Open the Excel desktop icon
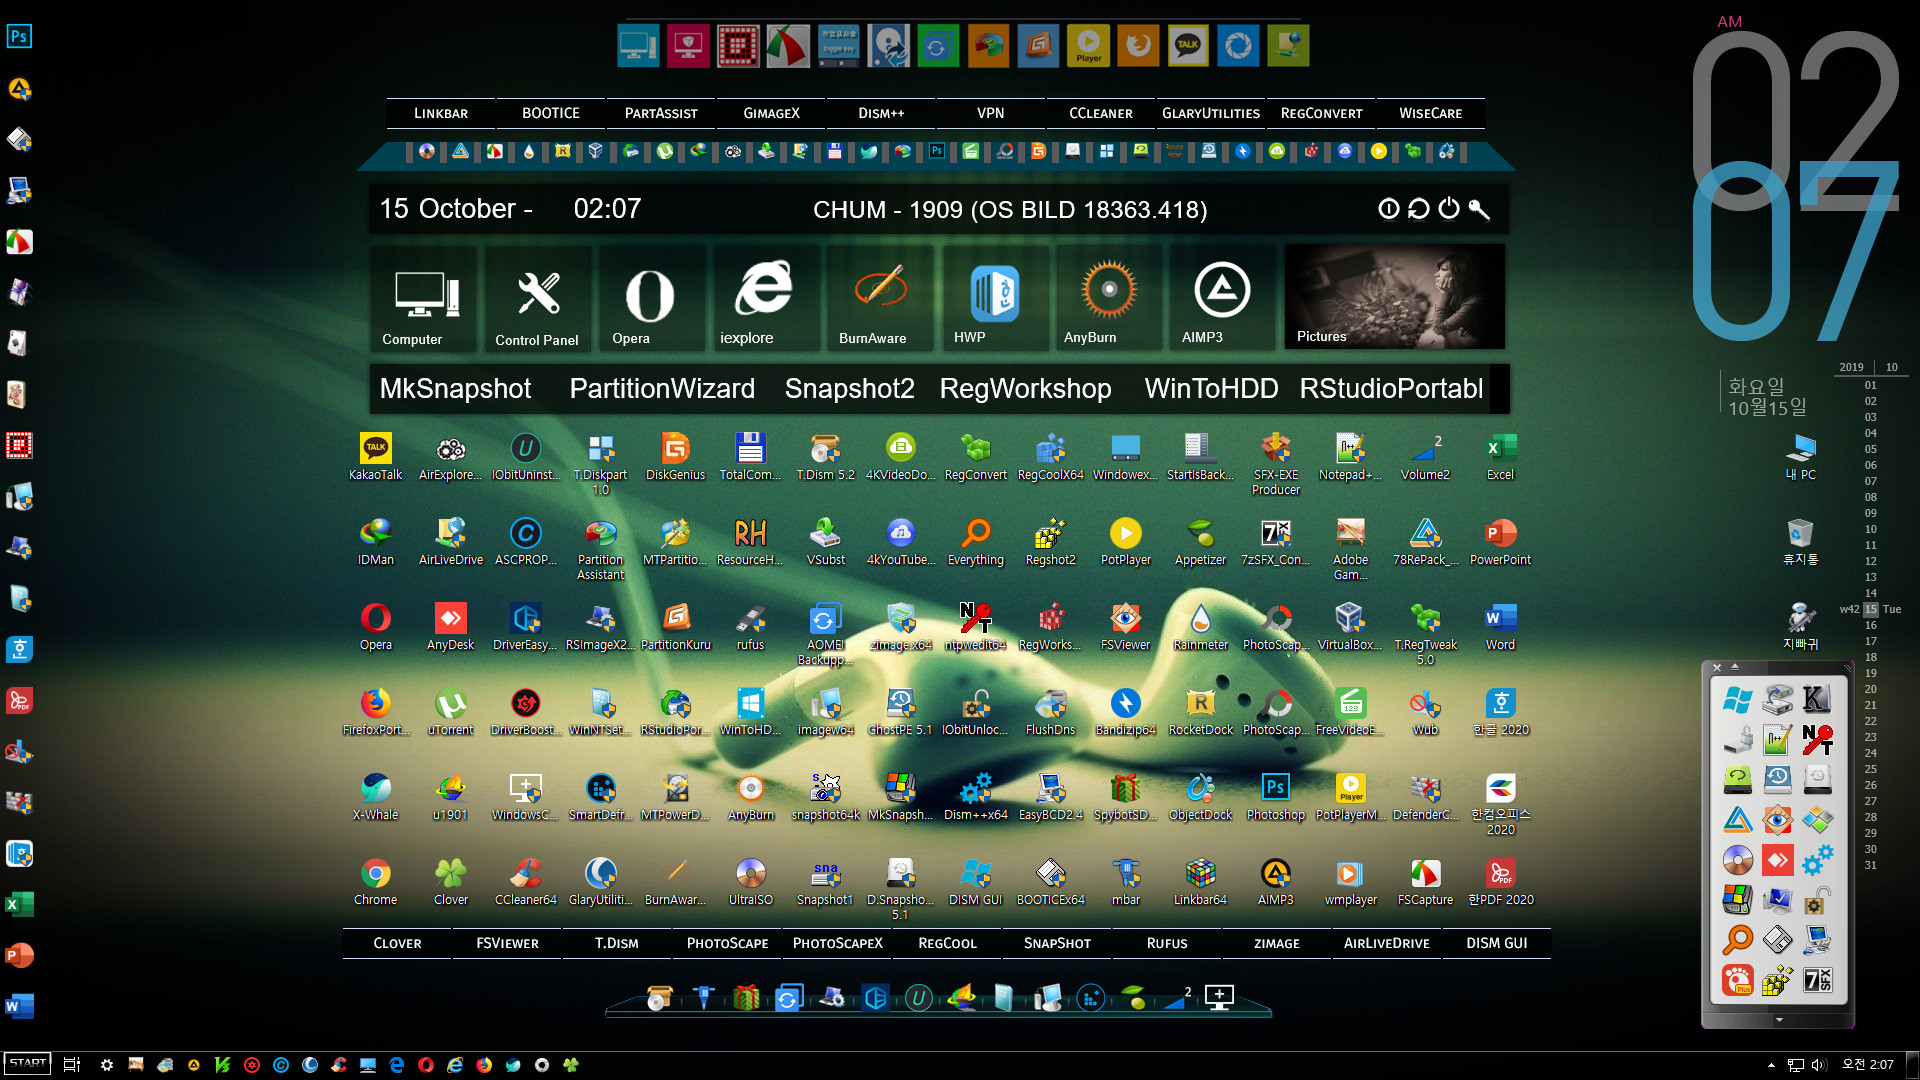1920x1080 pixels. click(1500, 457)
